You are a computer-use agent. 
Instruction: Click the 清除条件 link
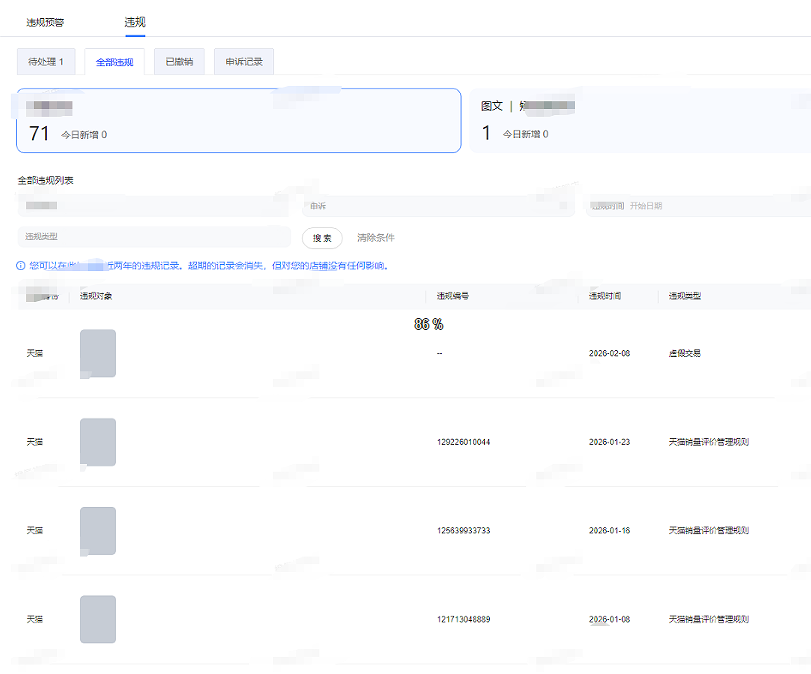[x=376, y=238]
